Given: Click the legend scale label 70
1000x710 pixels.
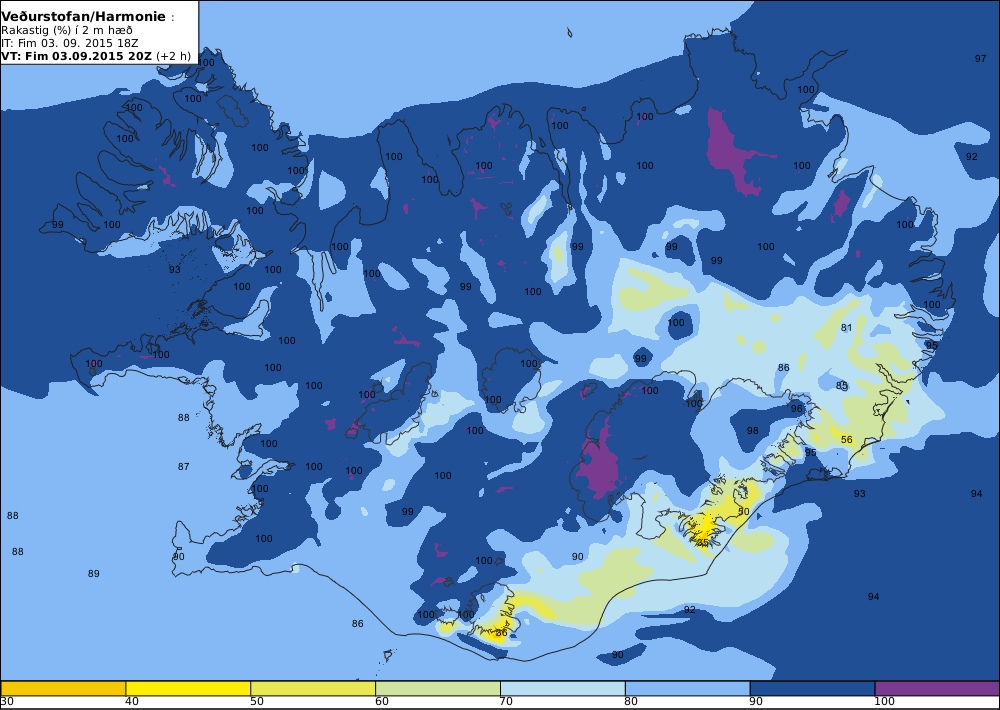Looking at the screenshot, I should [506, 702].
